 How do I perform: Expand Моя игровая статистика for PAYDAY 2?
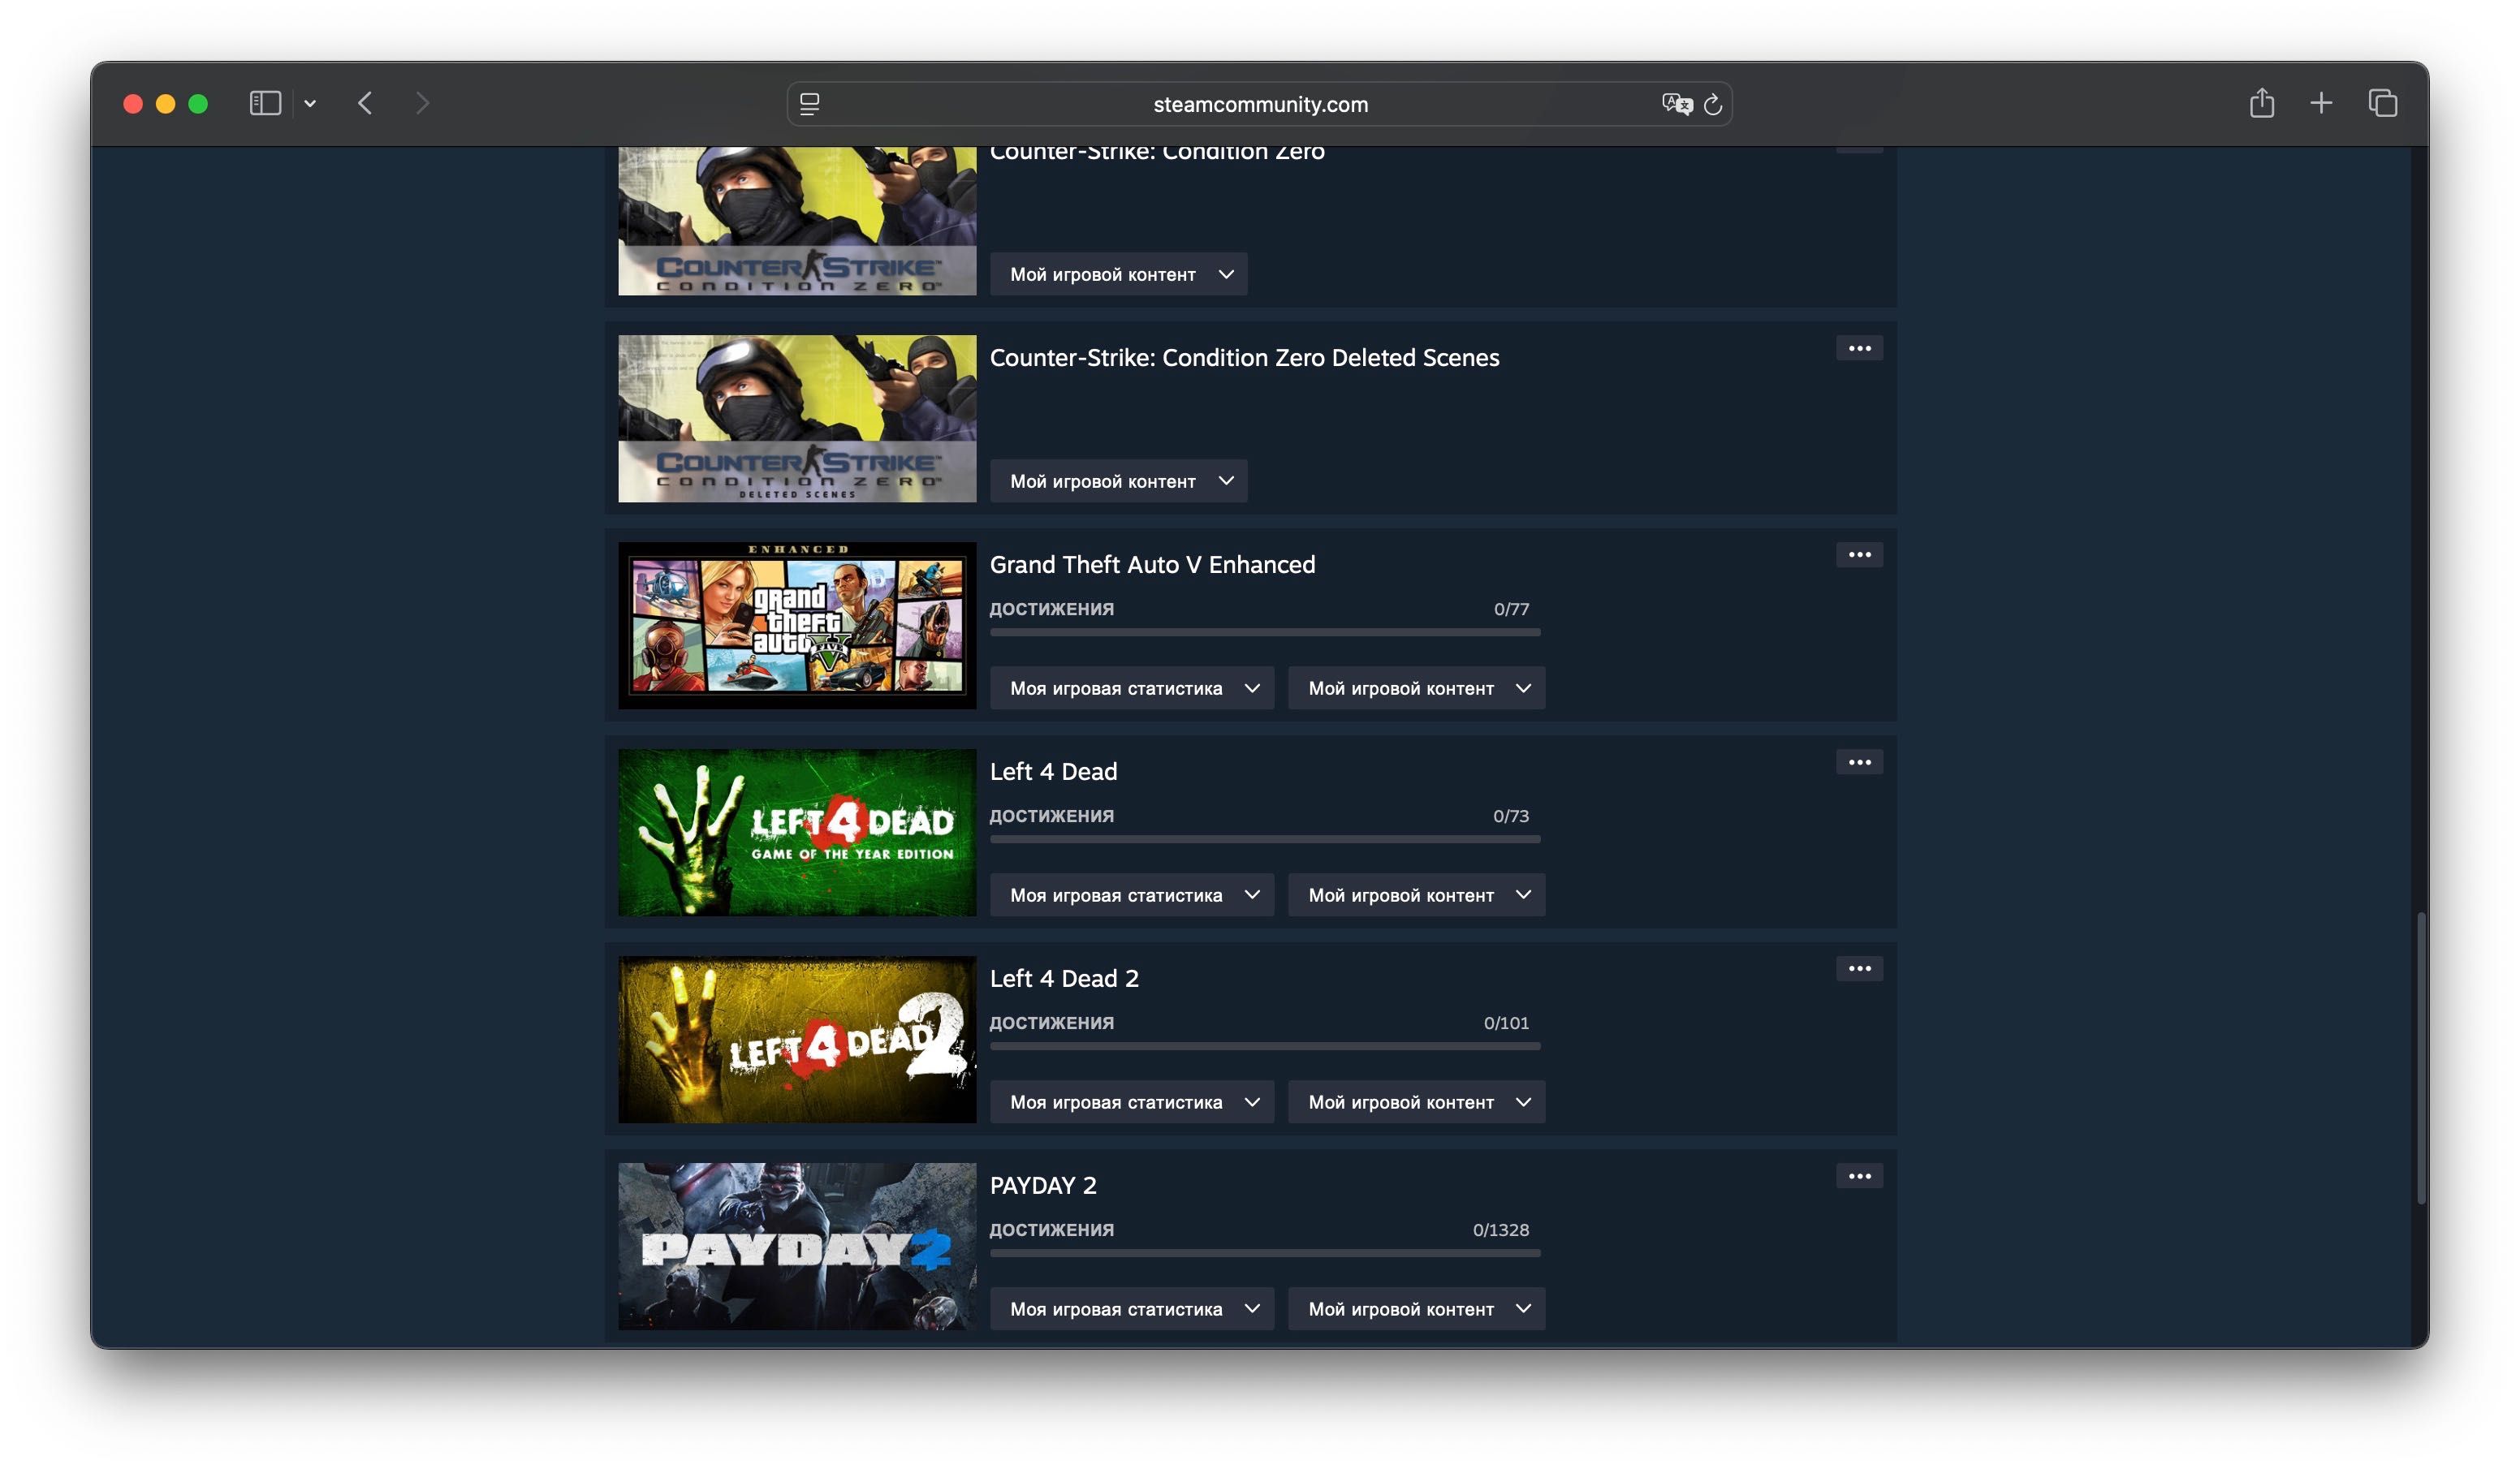point(1131,1309)
